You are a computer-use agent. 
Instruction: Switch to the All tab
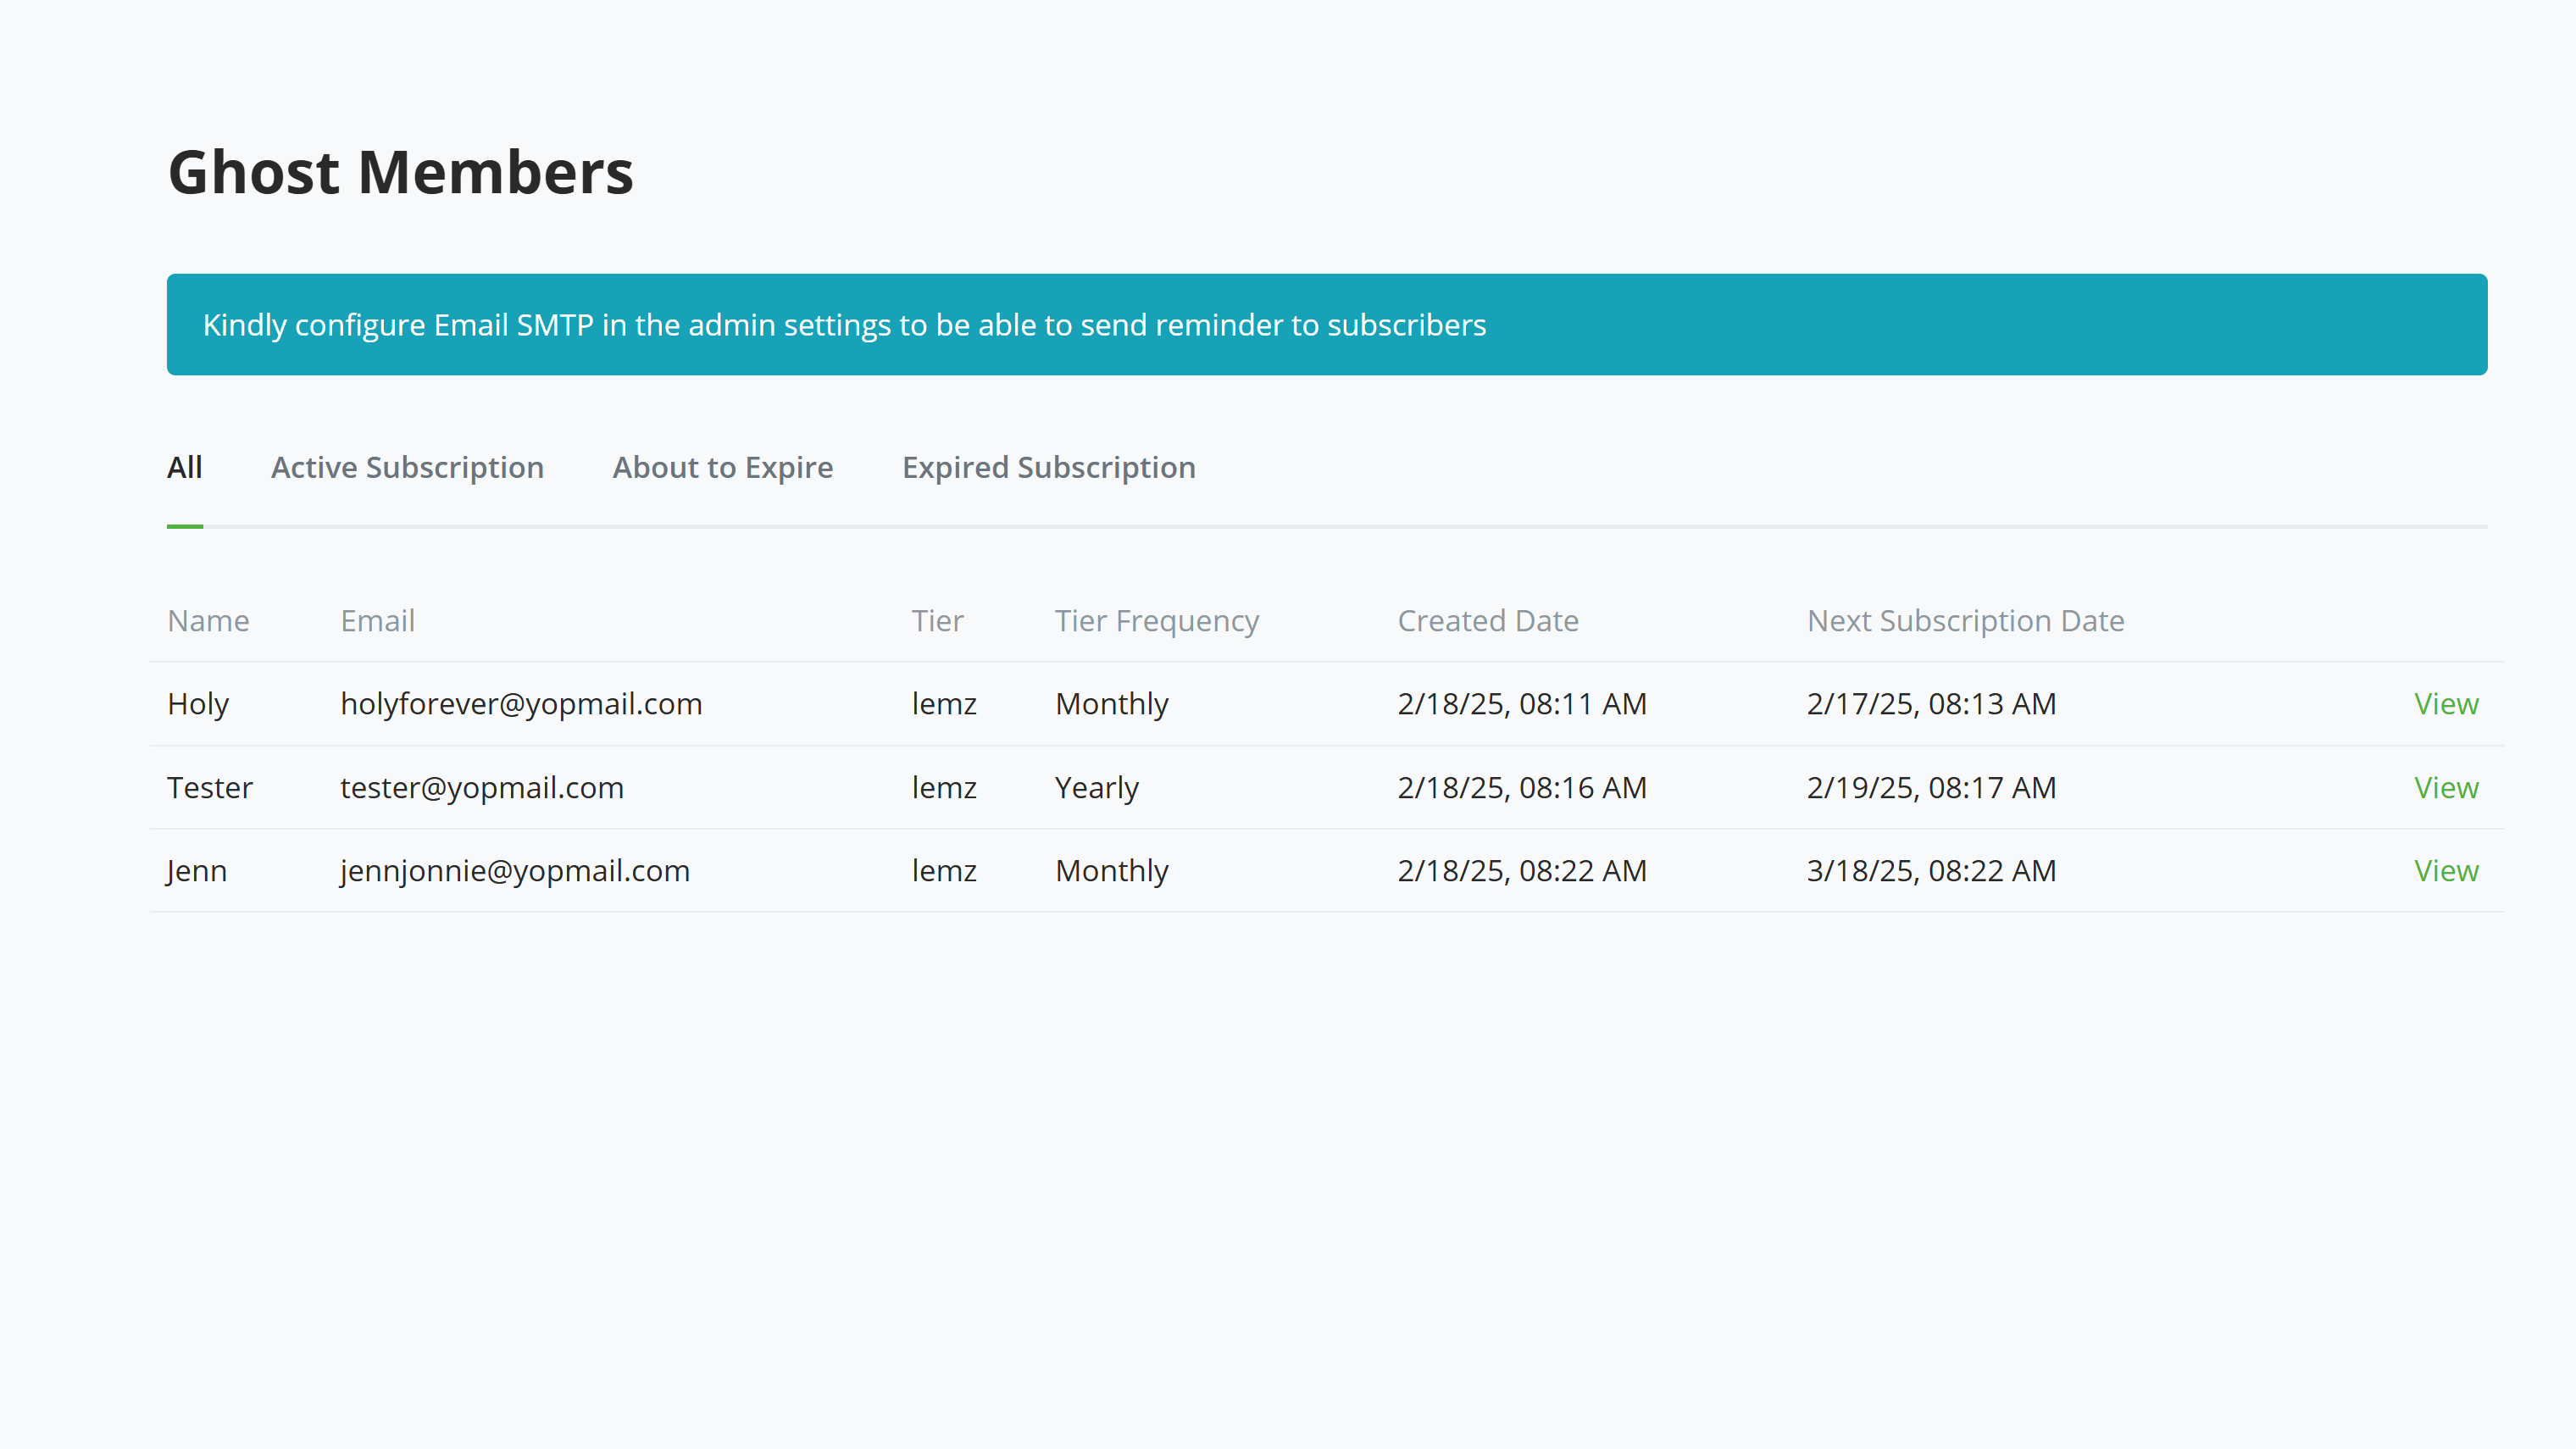tap(184, 466)
